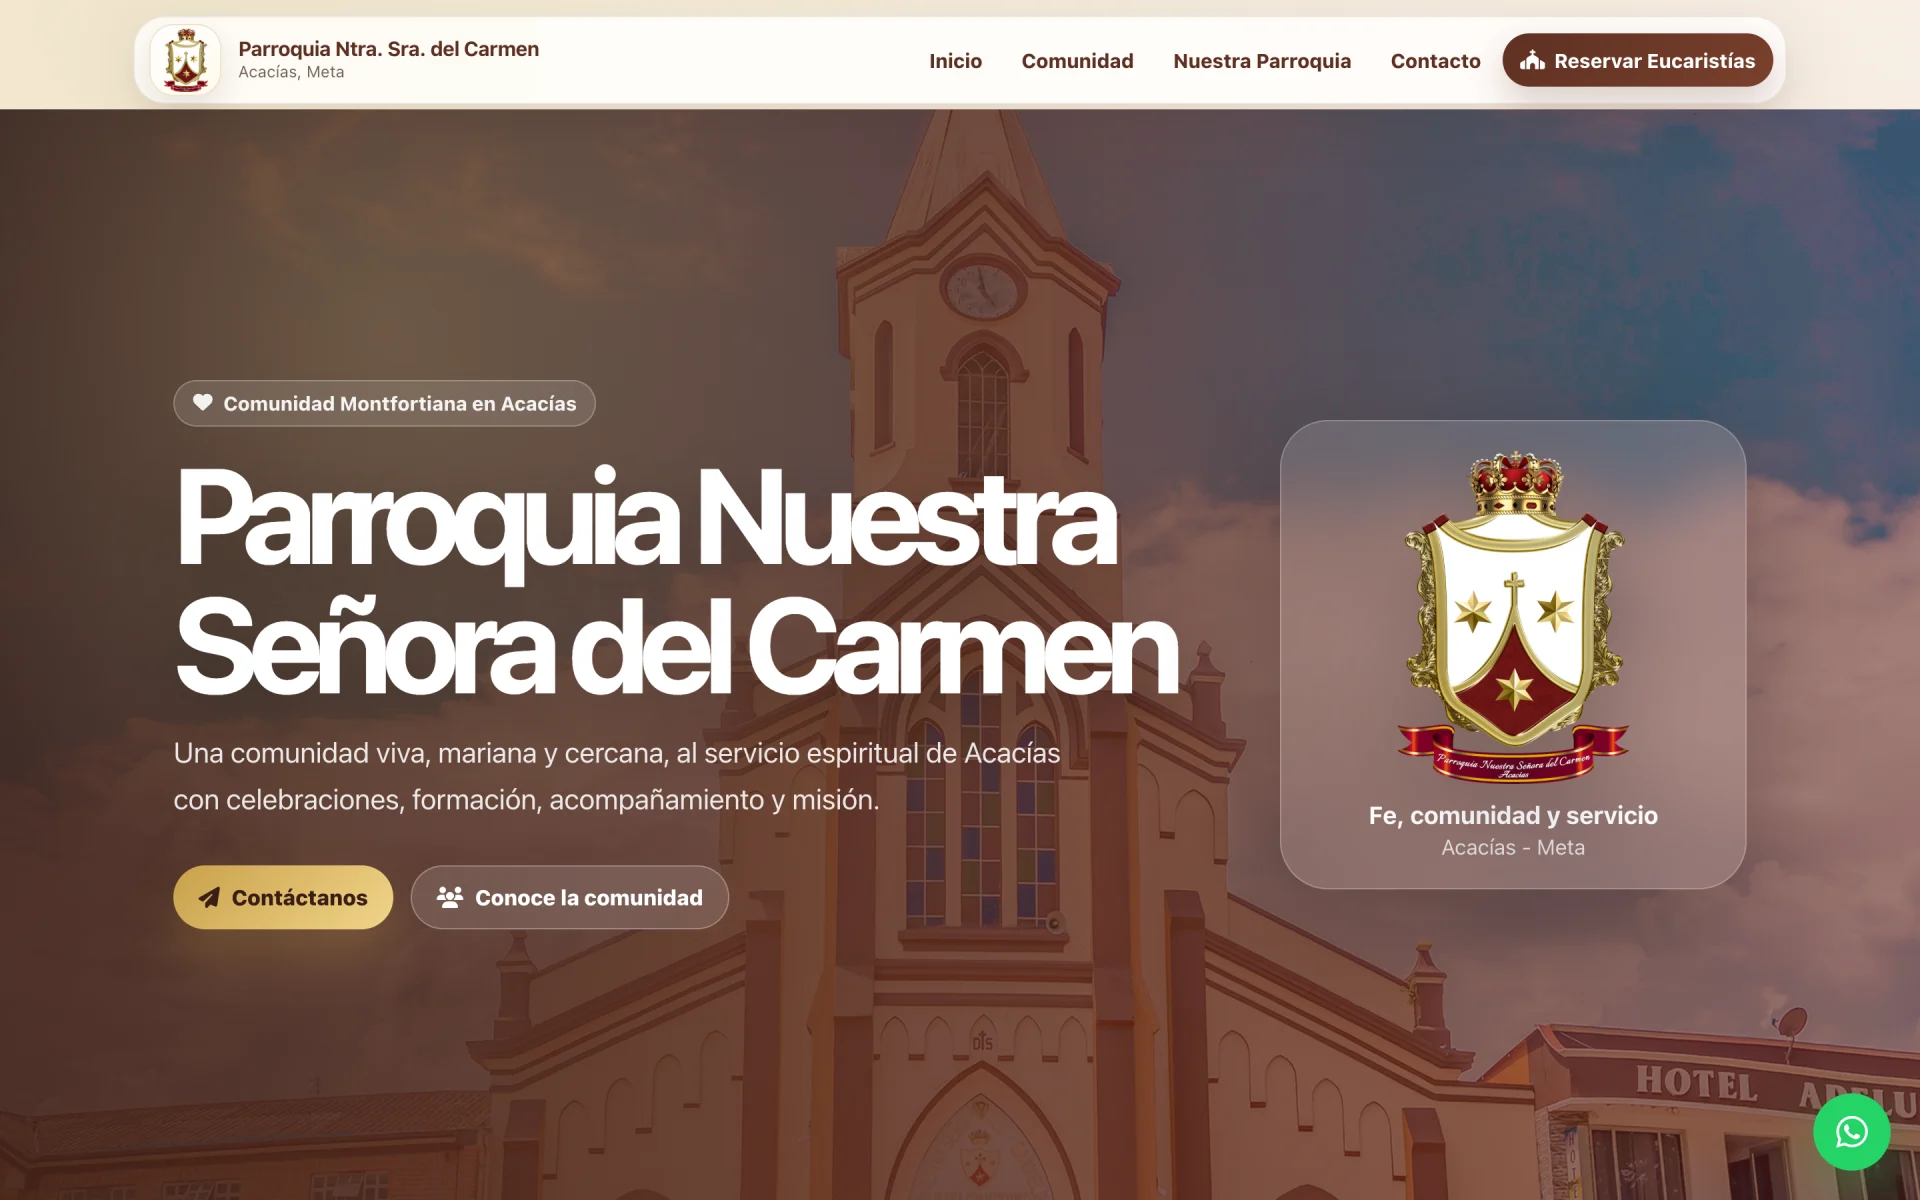
Task: Click the Contáctanos button
Action: click(x=283, y=897)
